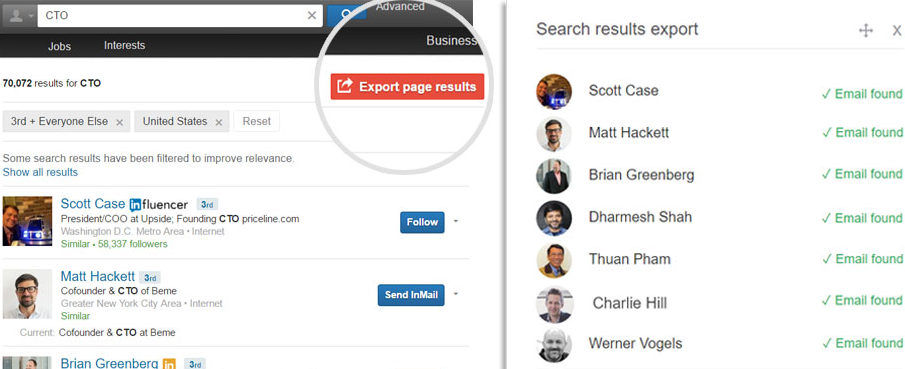Viewport: 905px width, 369px height.
Task: Click the Show all results link
Action: point(40,172)
